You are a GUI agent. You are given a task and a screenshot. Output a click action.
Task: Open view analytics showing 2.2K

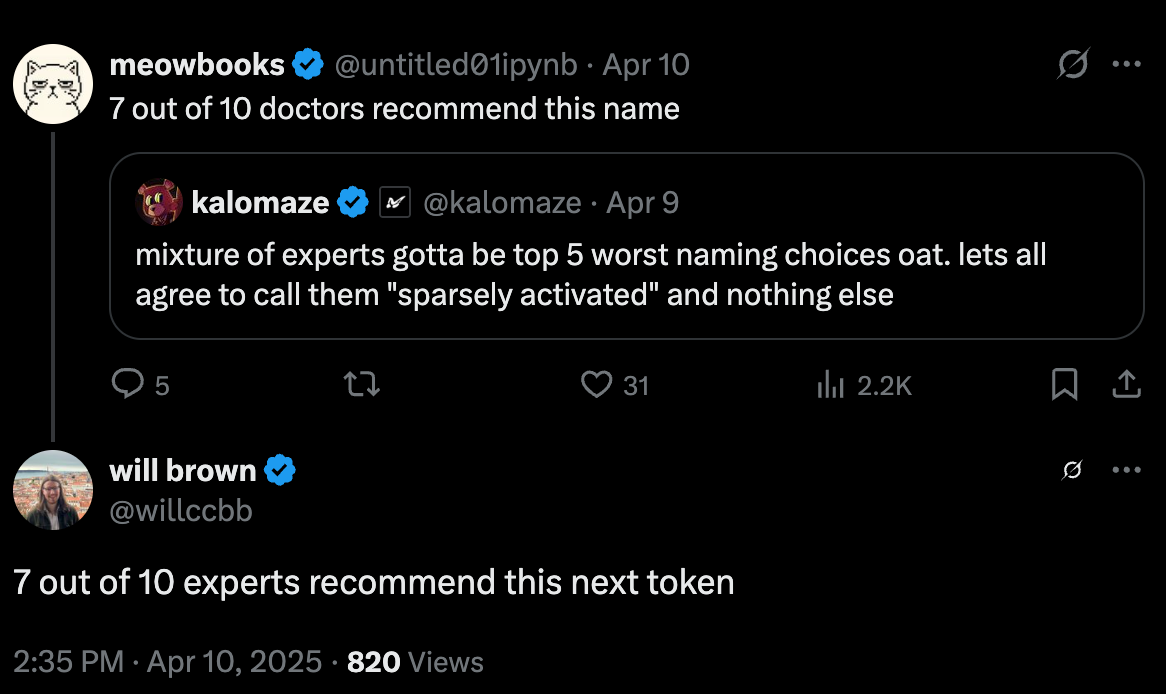tap(864, 385)
